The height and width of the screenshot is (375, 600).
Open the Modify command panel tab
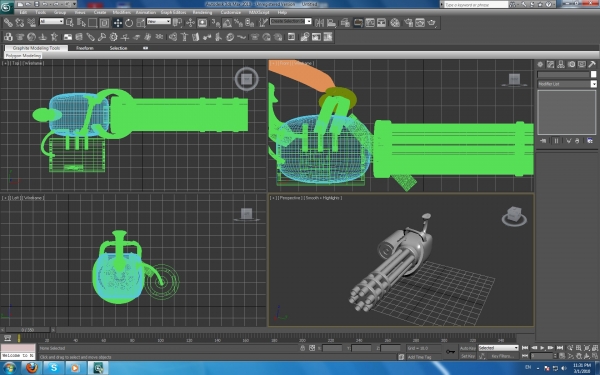[550, 64]
